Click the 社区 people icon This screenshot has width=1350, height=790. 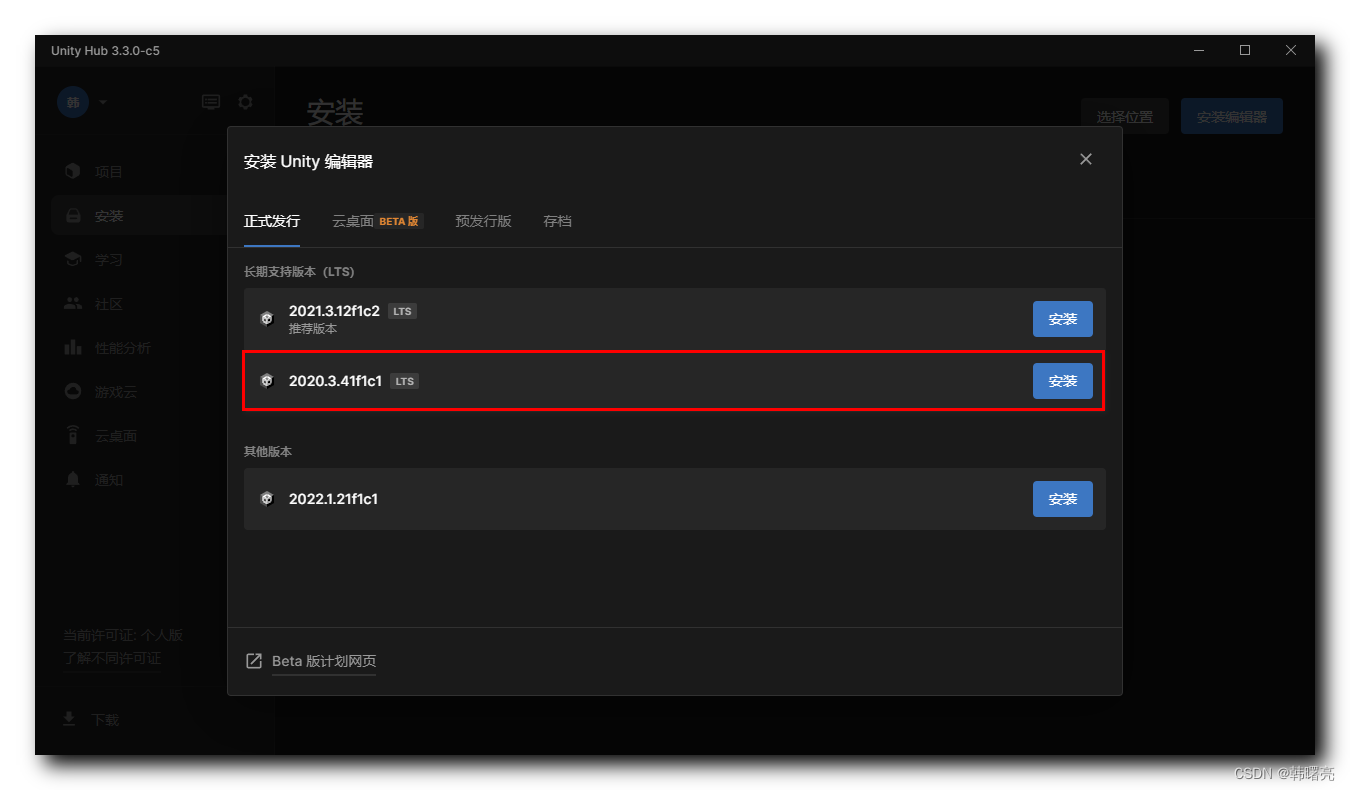(73, 304)
